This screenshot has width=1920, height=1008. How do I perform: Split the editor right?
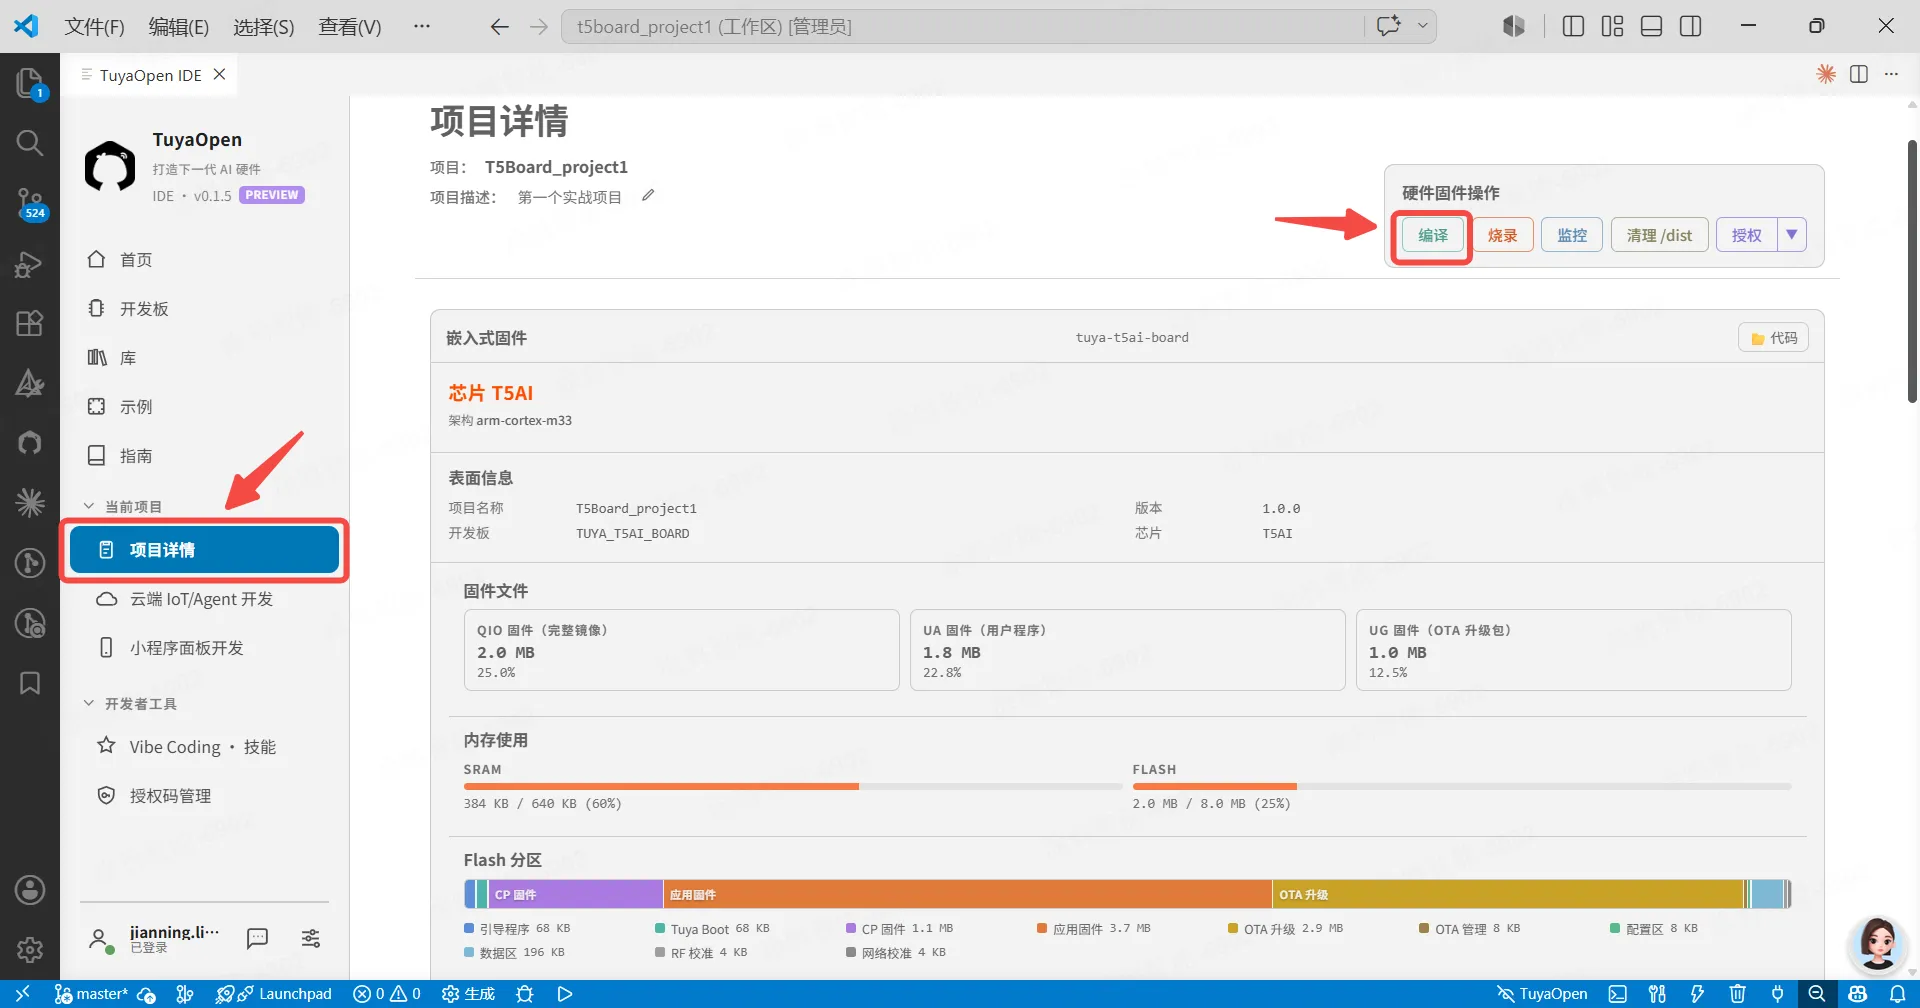(1859, 74)
